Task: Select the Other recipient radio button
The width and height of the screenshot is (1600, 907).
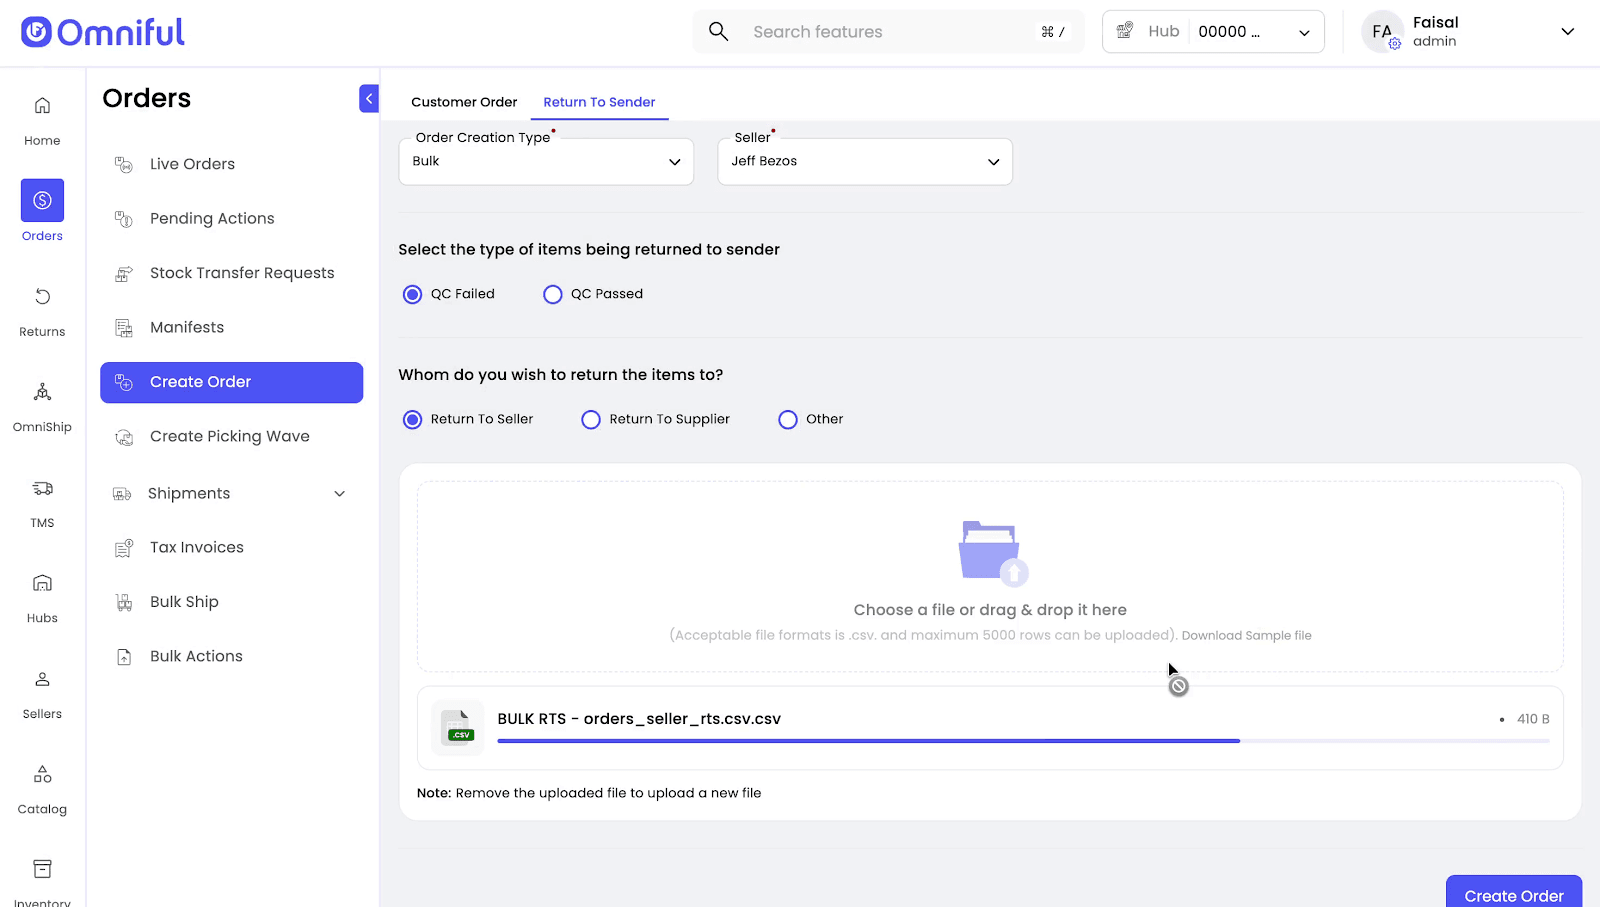Action: coord(788,420)
